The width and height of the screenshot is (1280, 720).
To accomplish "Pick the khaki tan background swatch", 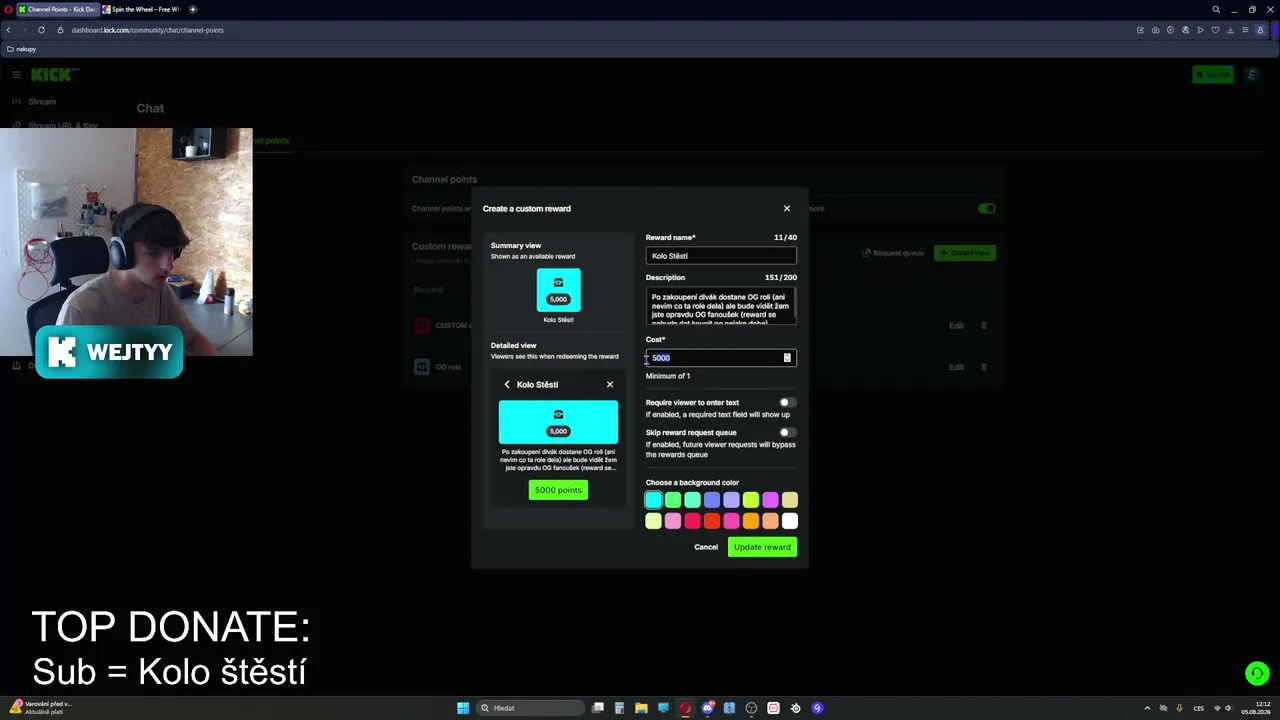I will pyautogui.click(x=790, y=500).
